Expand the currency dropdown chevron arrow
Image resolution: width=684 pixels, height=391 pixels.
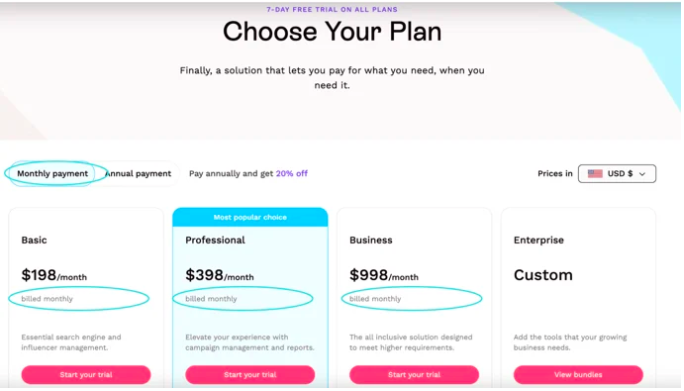(642, 174)
